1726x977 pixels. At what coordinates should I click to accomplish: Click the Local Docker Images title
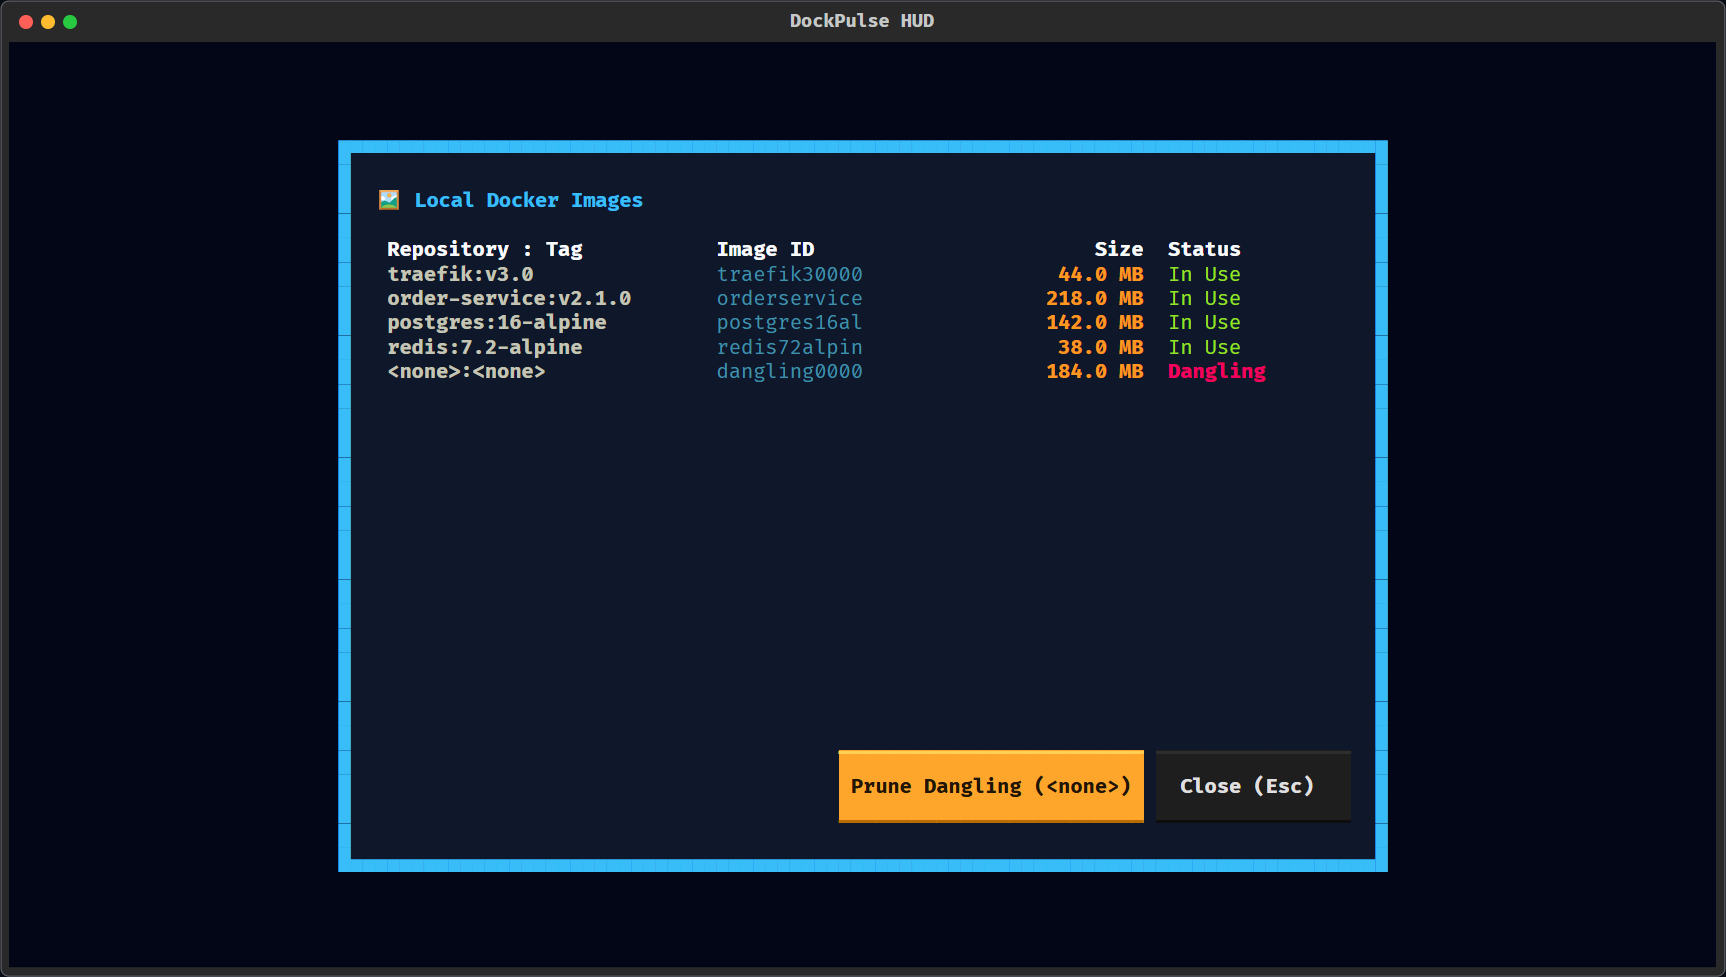(529, 200)
